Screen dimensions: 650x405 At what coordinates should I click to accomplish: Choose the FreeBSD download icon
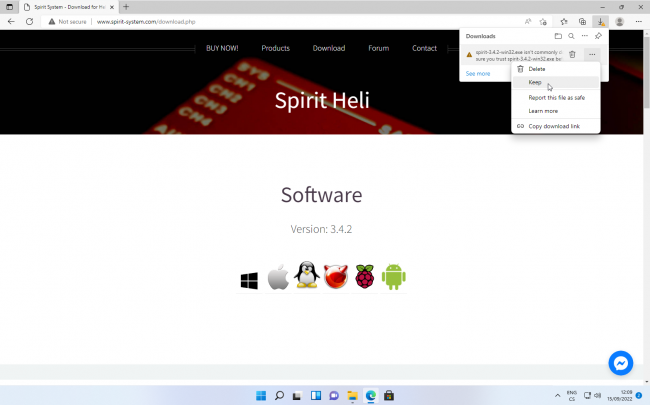coord(335,277)
